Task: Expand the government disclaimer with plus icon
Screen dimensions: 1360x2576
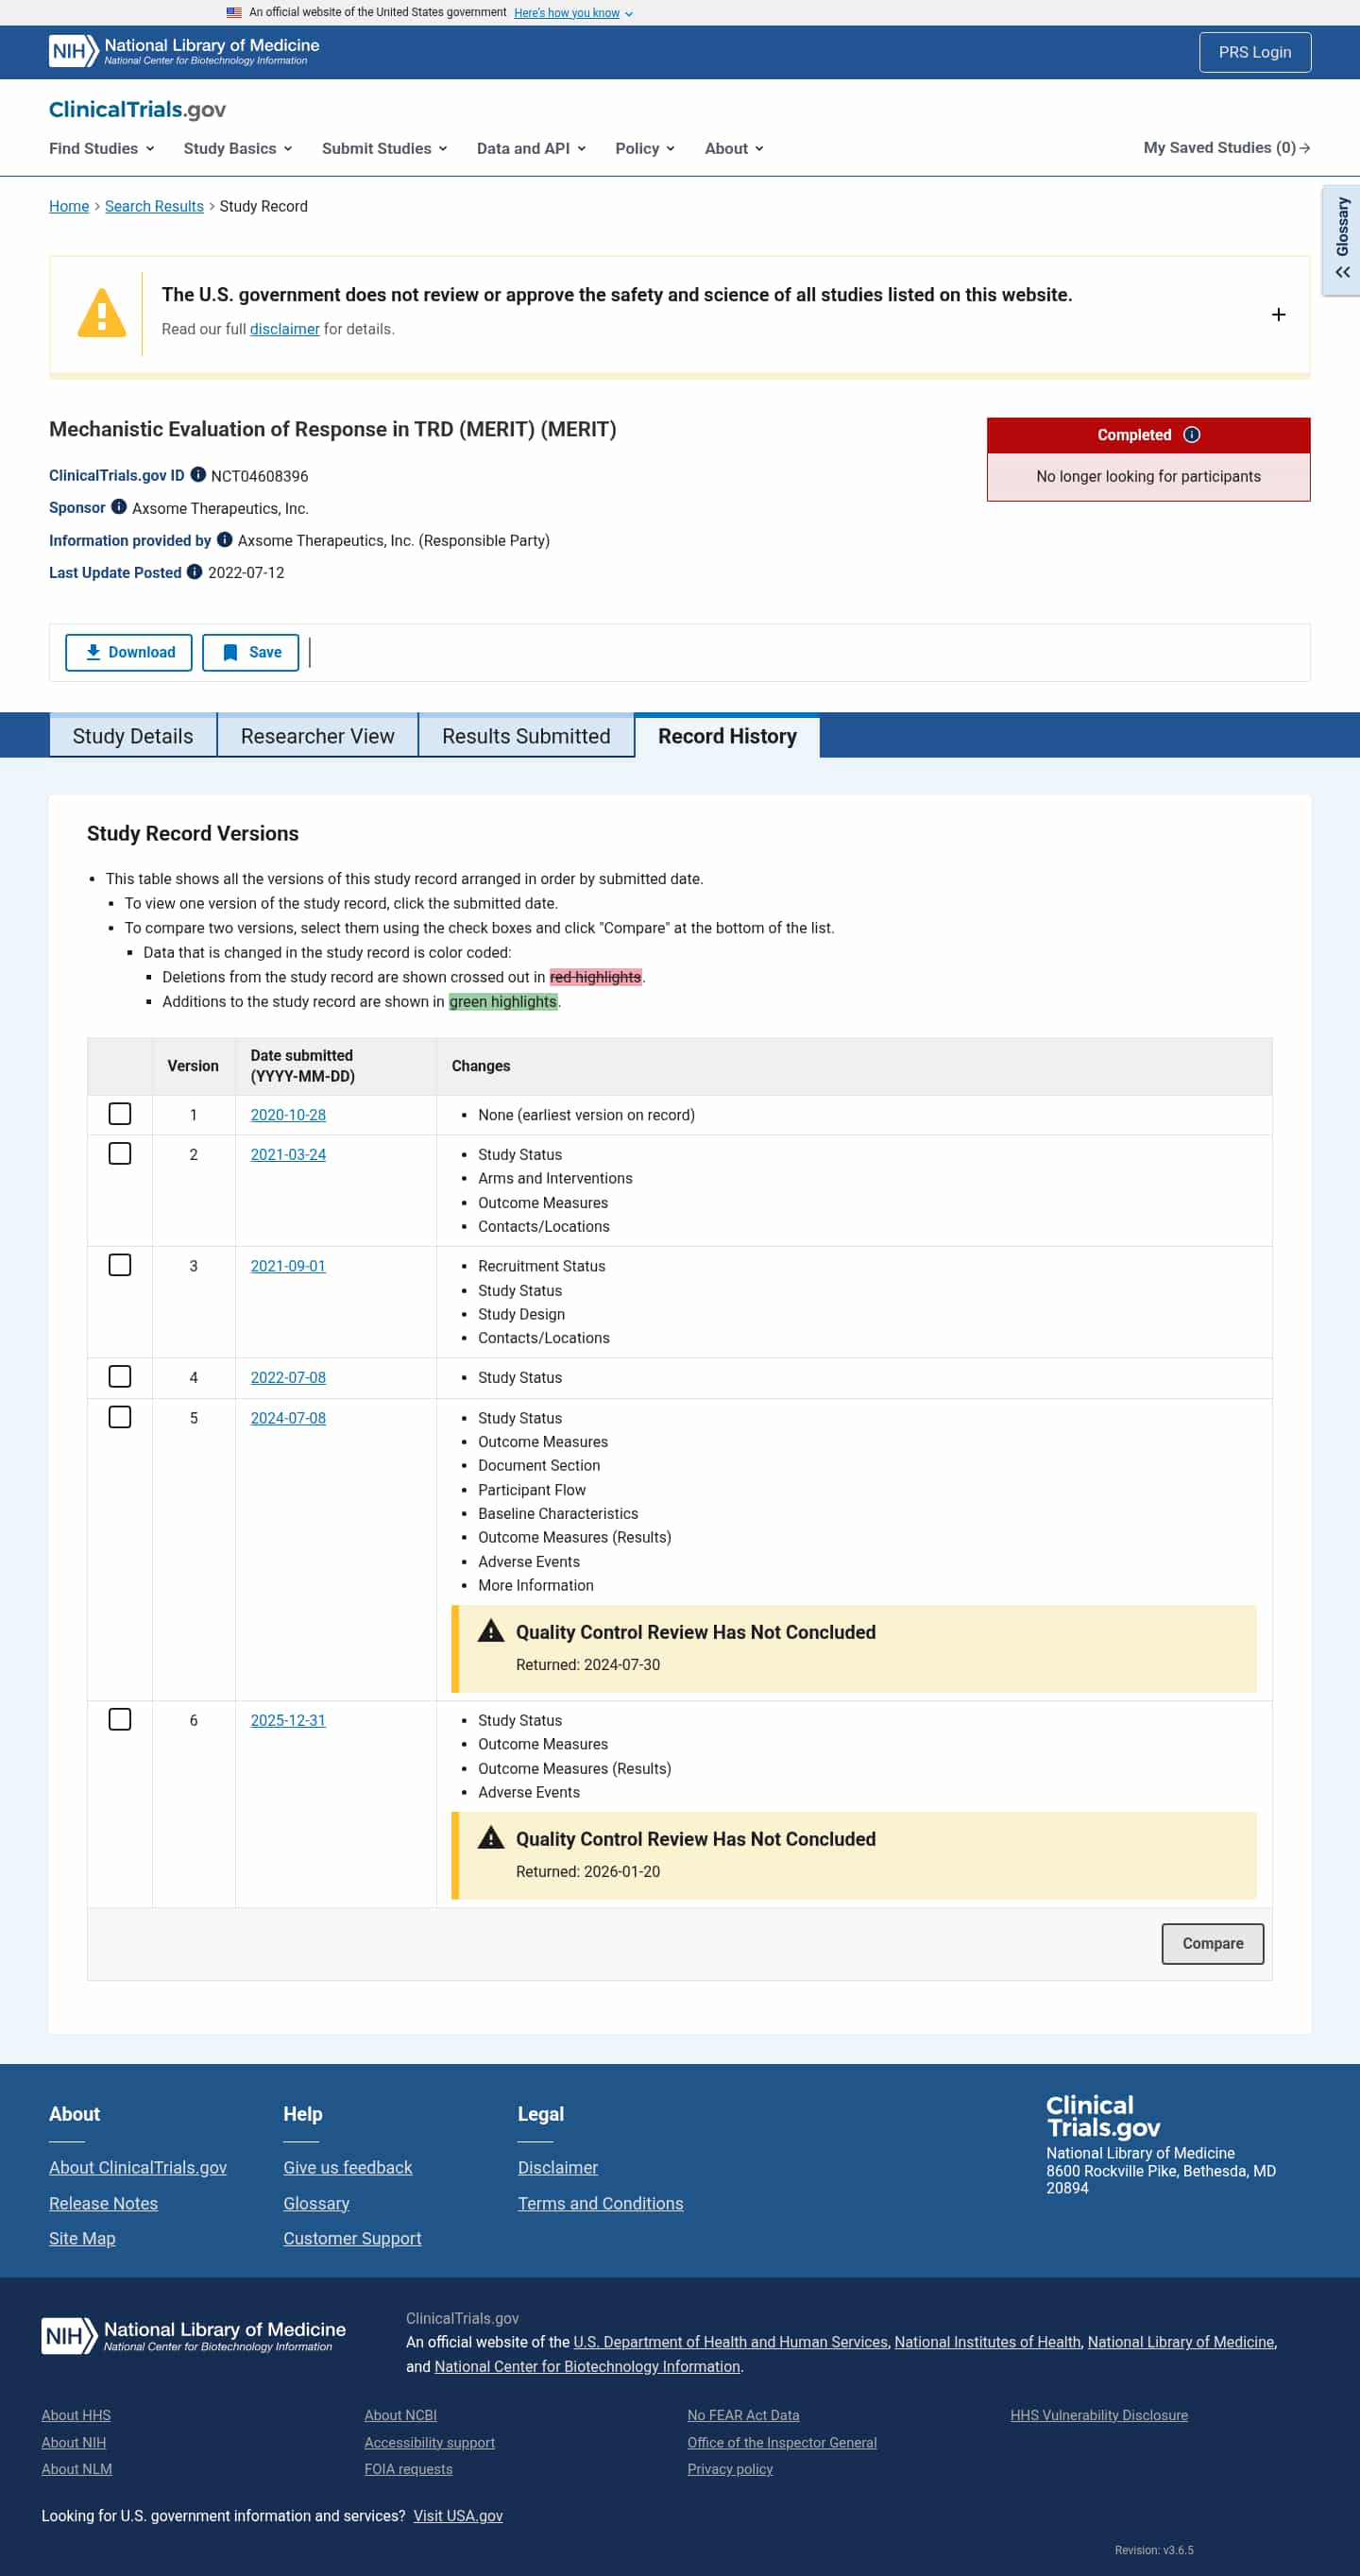Action: pyautogui.click(x=1278, y=315)
